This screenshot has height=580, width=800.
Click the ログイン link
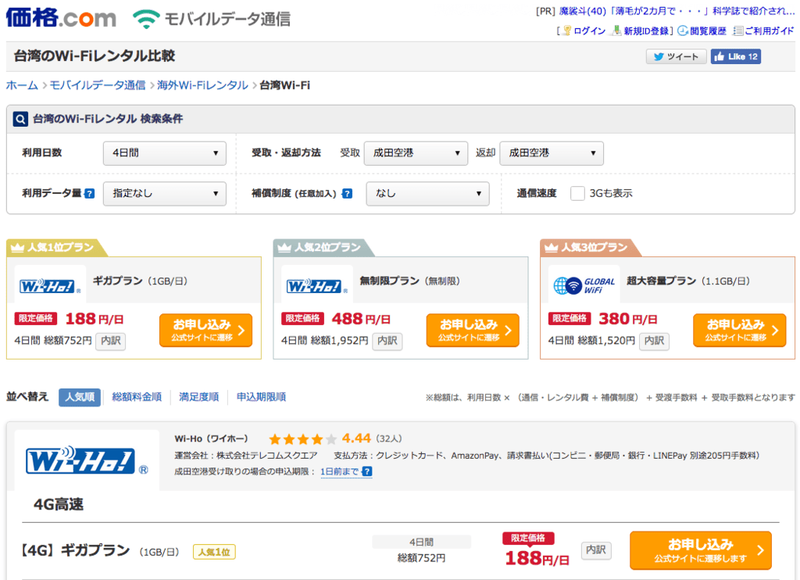584,31
